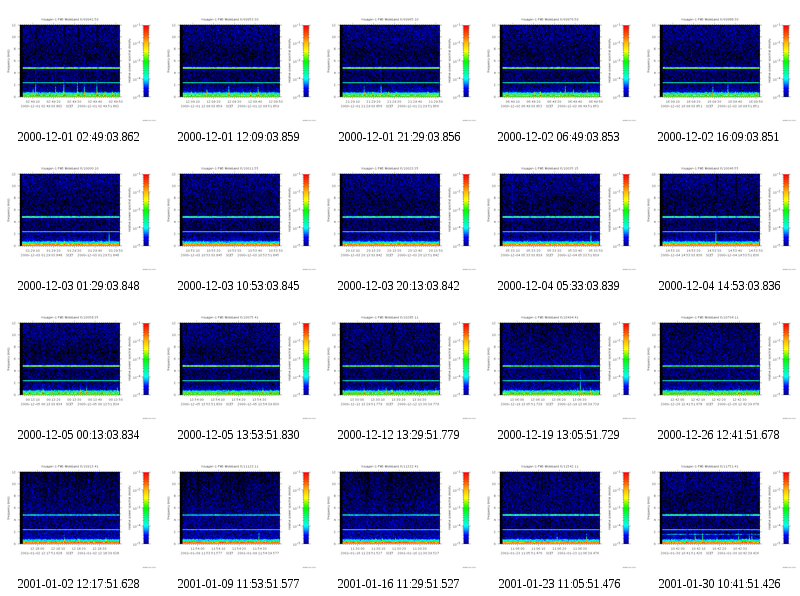
Task: Click the caption 2000-12-01 12:09:03.859
Action: point(238,137)
